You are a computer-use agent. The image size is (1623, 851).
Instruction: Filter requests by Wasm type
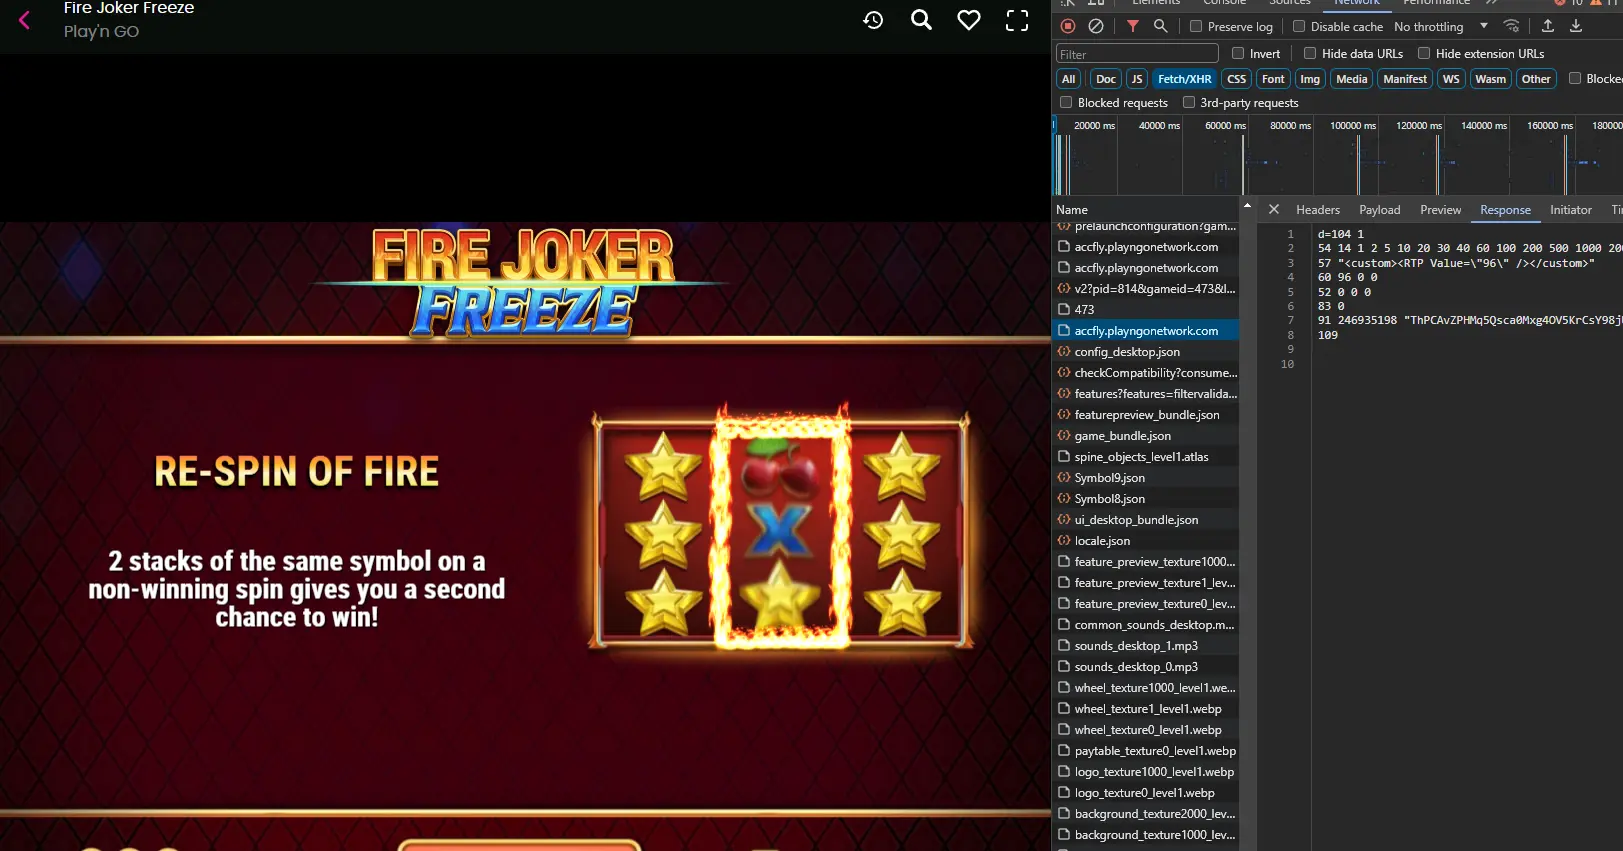[1490, 79]
